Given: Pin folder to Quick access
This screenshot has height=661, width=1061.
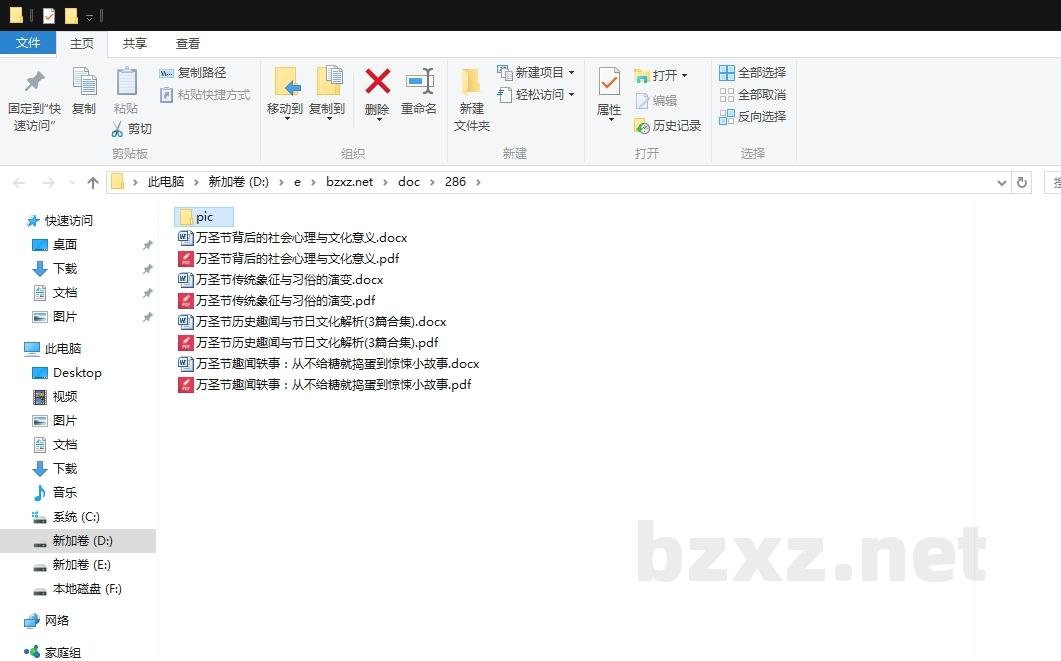Looking at the screenshot, I should tap(34, 100).
